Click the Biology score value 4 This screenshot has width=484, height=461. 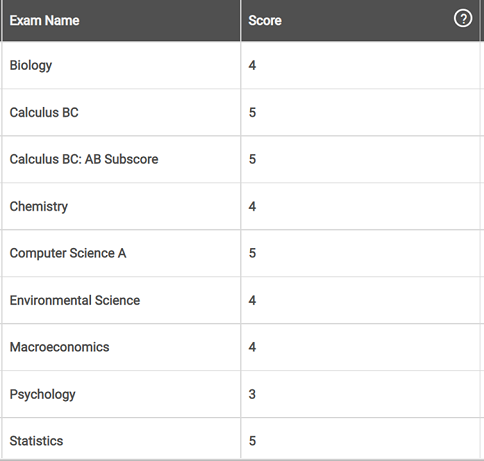252,65
